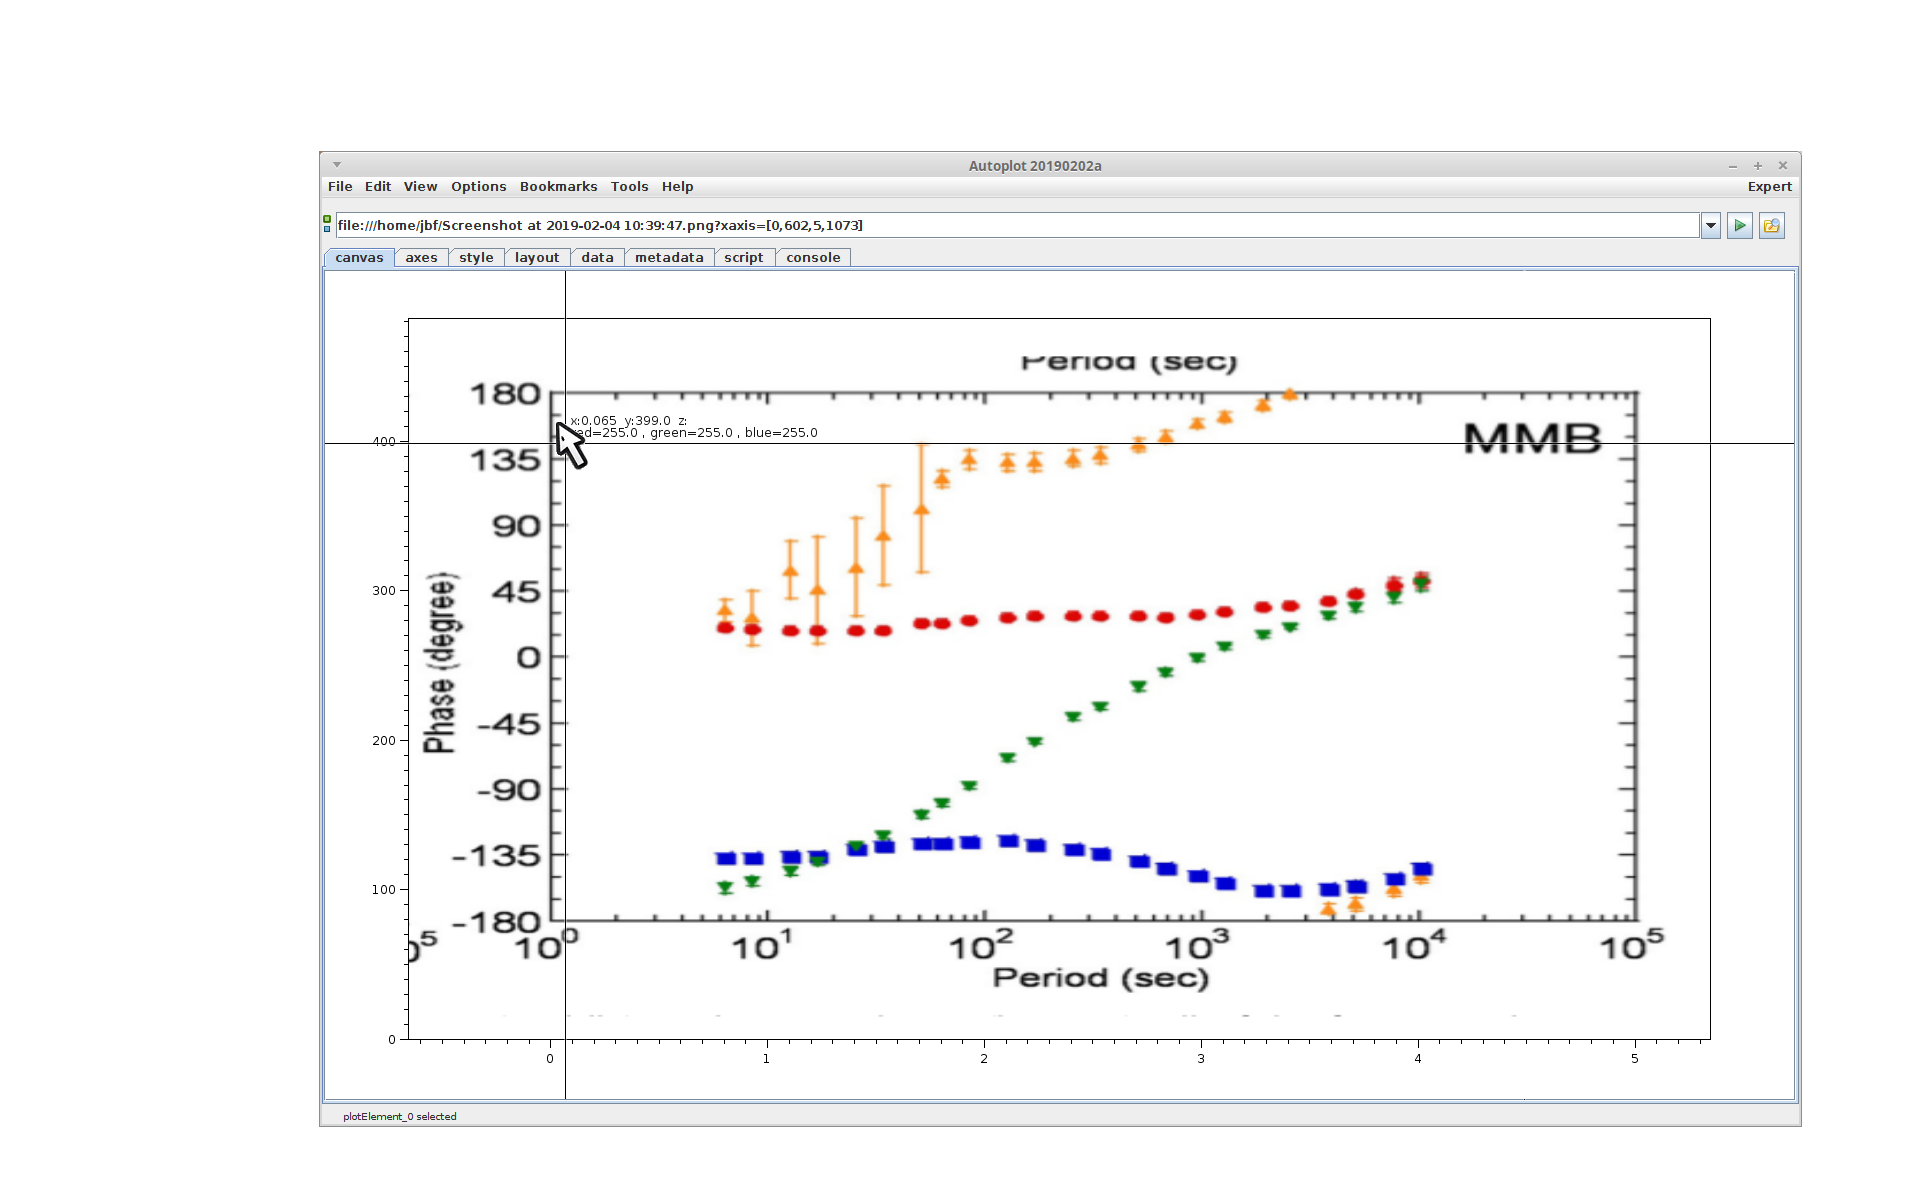
Task: Open the Tools menu
Action: (629, 187)
